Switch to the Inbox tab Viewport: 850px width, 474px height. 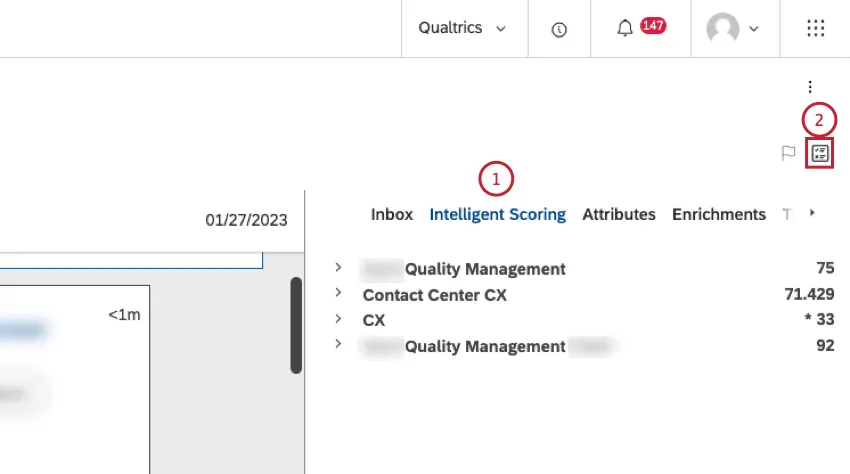(x=391, y=214)
